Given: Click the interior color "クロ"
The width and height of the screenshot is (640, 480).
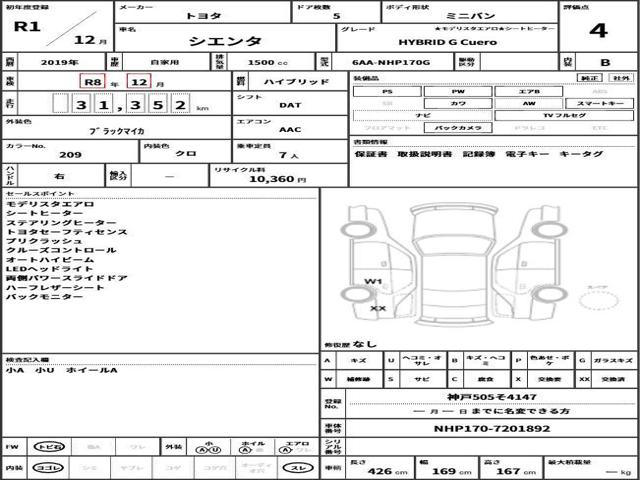Looking at the screenshot, I should click(x=186, y=154).
